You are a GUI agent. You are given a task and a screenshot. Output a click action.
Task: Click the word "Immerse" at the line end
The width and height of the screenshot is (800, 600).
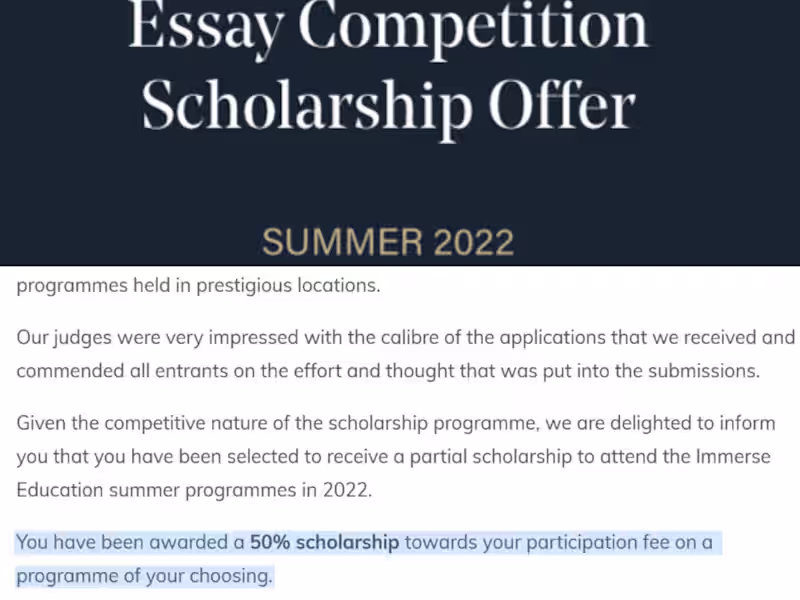pyautogui.click(x=735, y=457)
